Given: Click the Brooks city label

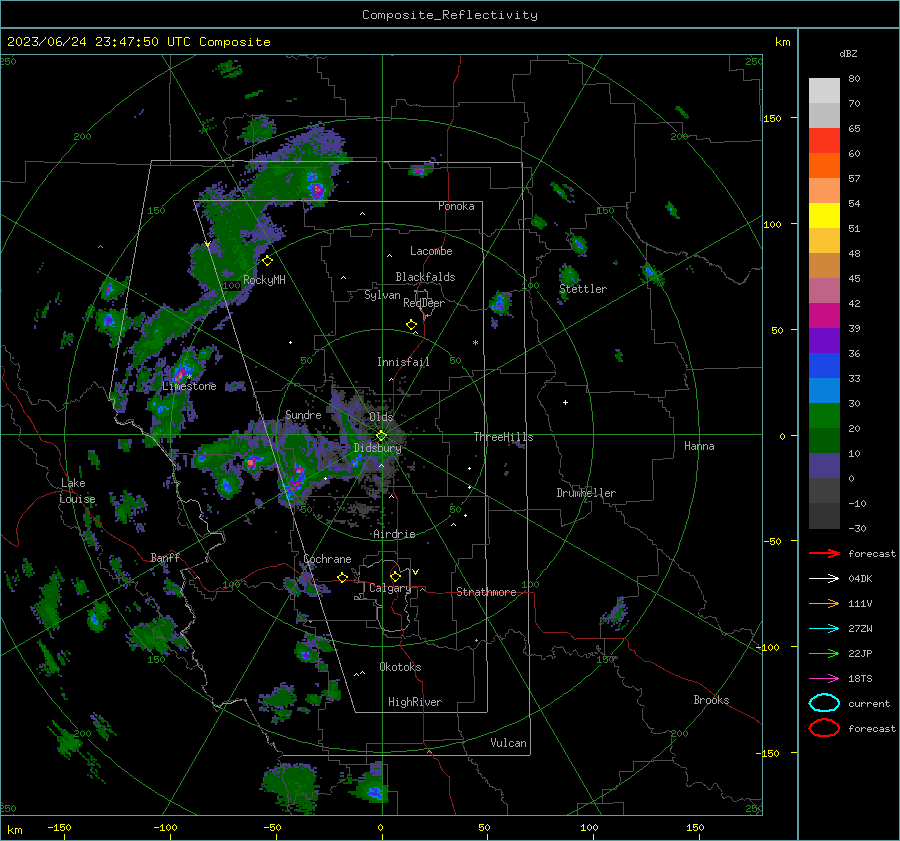Looking at the screenshot, I should 711,700.
